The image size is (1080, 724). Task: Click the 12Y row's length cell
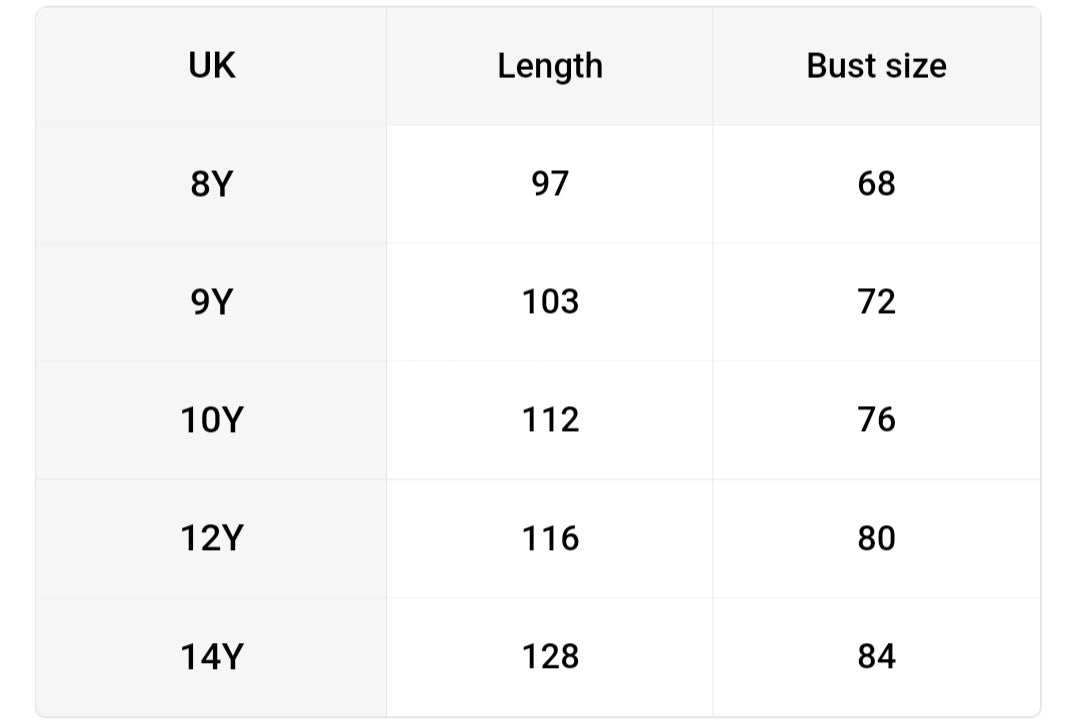pos(550,539)
